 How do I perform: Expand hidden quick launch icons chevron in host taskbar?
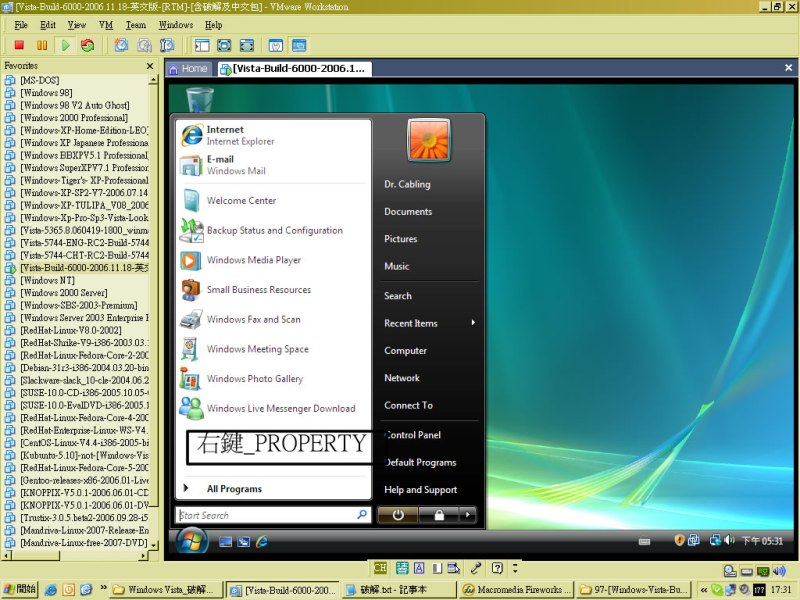pos(104,587)
